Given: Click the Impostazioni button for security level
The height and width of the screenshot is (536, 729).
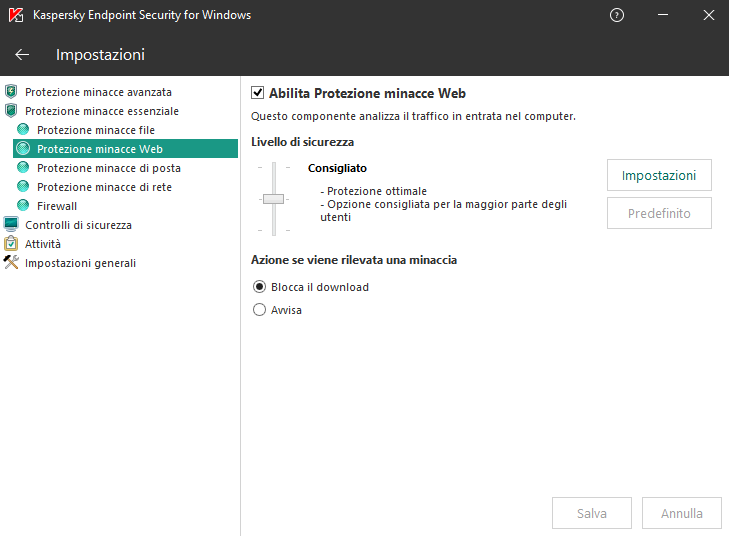Looking at the screenshot, I should click(x=659, y=175).
